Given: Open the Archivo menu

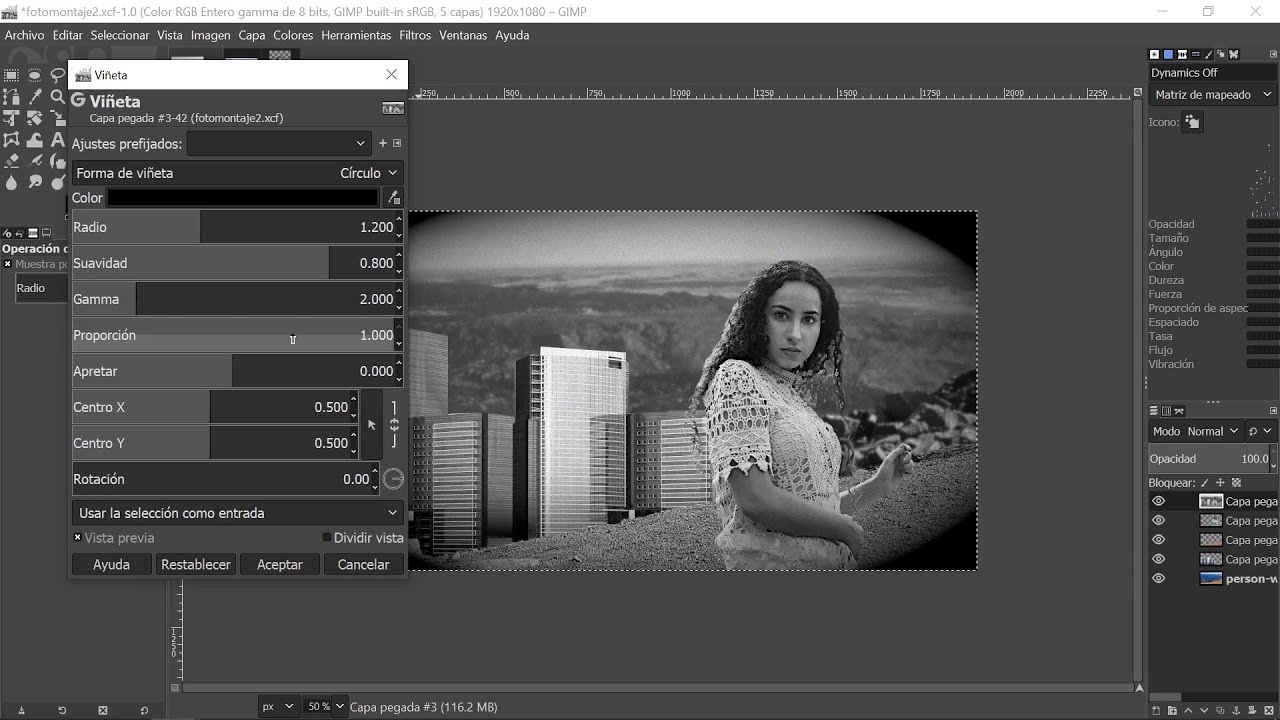Looking at the screenshot, I should coord(24,35).
